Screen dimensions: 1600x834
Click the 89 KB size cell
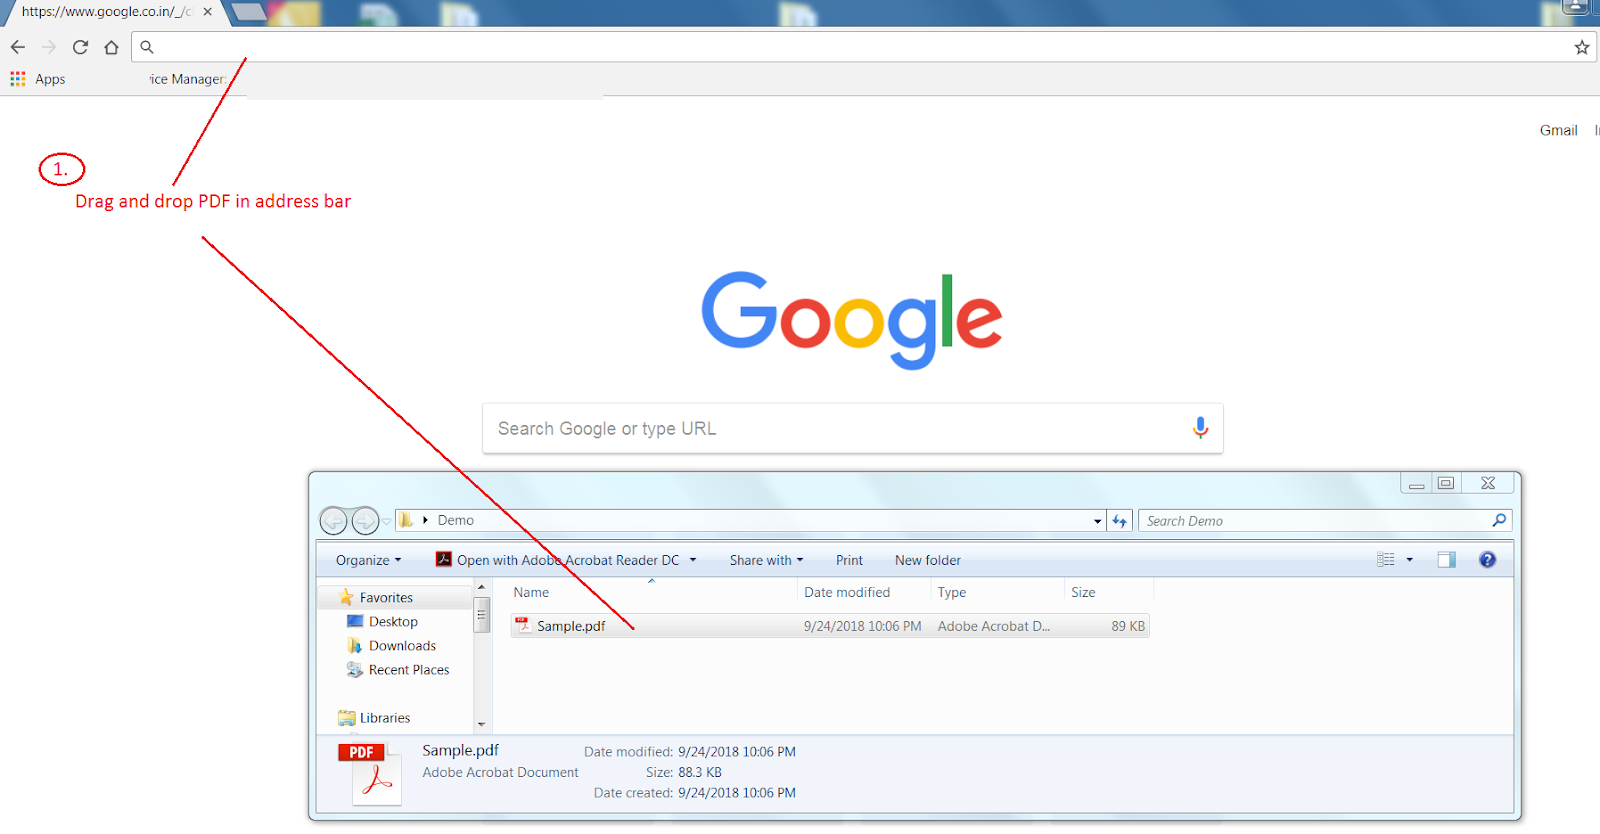pyautogui.click(x=1128, y=626)
